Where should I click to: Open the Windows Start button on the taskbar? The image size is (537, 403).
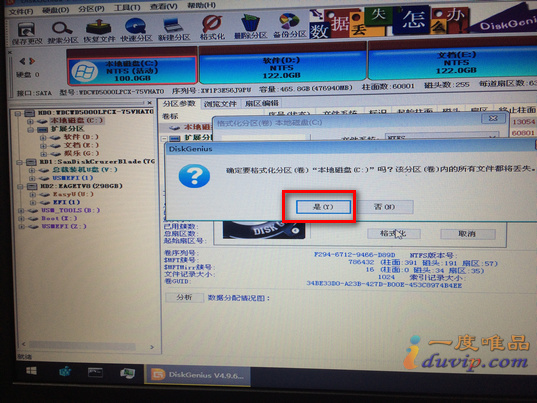[32, 370]
